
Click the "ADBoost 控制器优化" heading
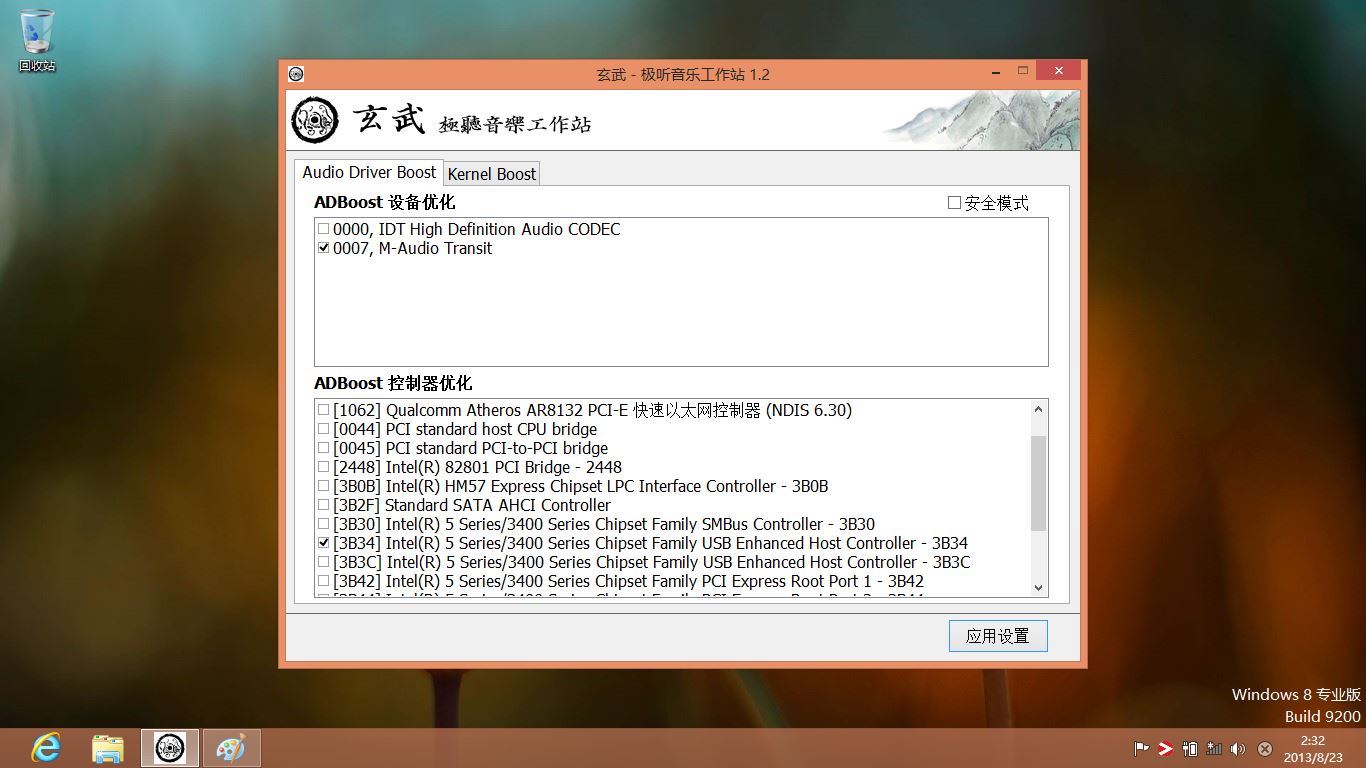point(393,383)
